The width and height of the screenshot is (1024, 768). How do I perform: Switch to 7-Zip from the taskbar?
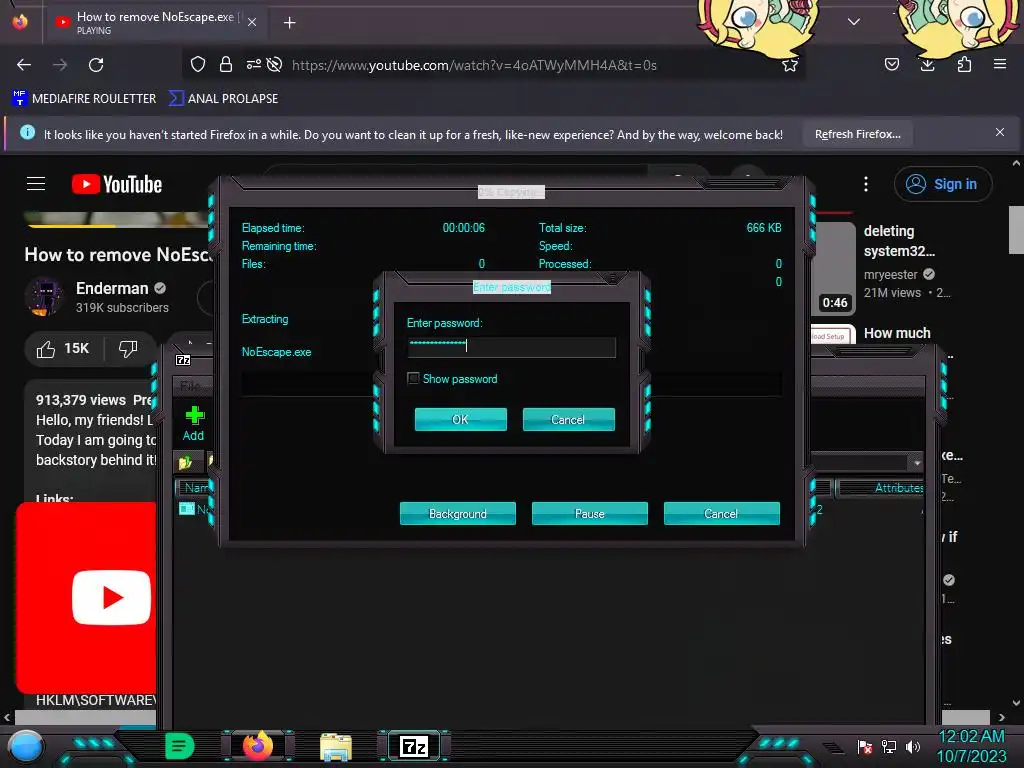[414, 746]
